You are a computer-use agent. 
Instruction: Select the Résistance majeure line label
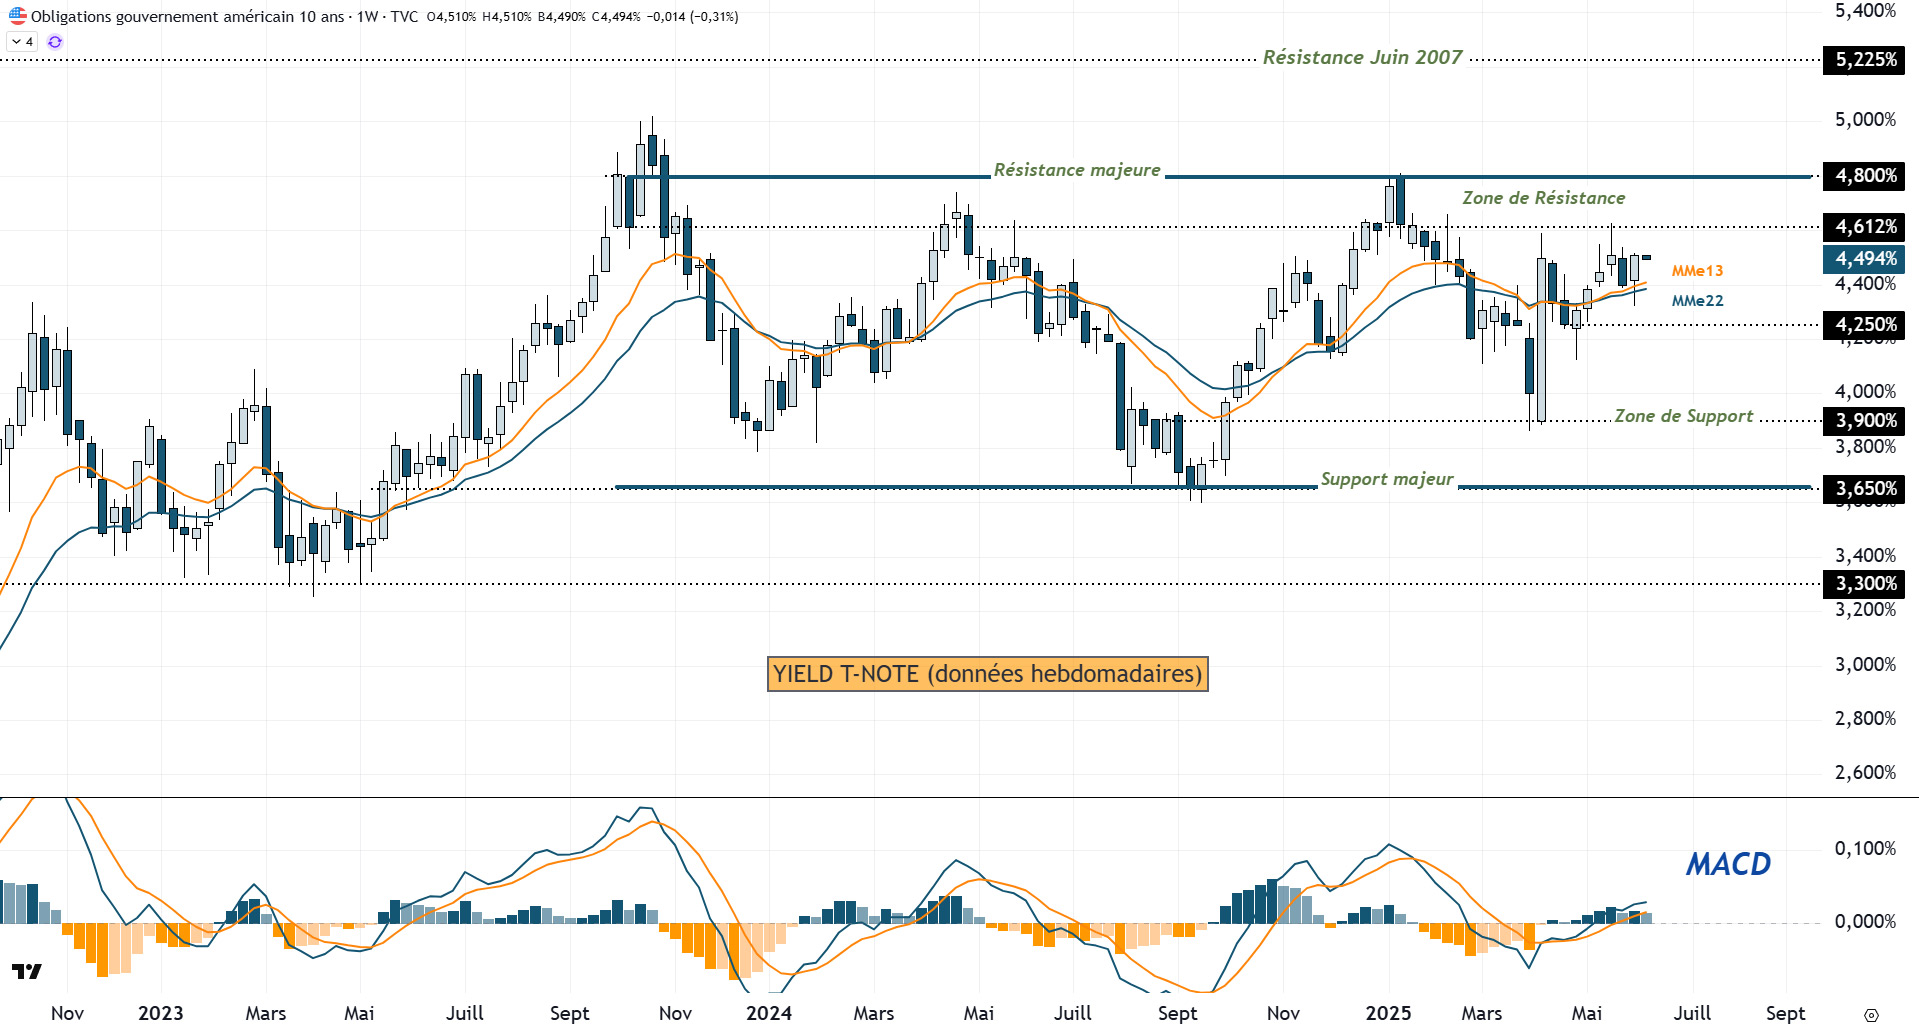pyautogui.click(x=1076, y=170)
